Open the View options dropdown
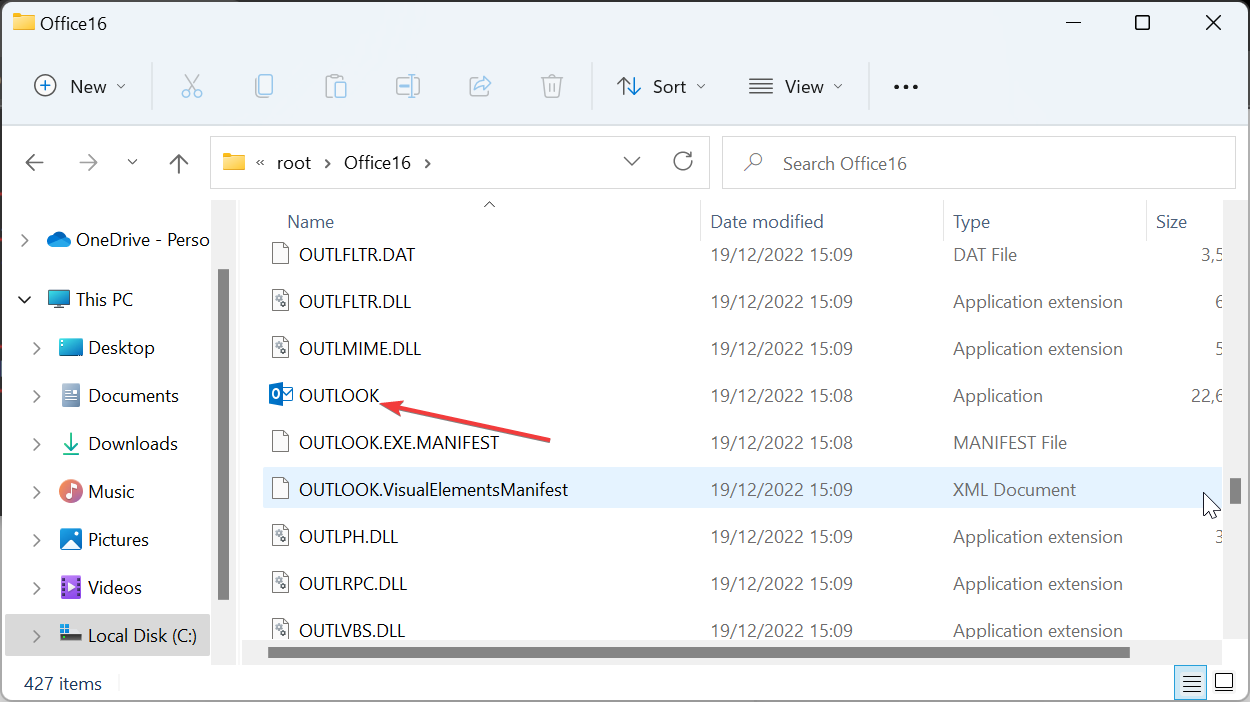This screenshot has height=702, width=1250. (796, 87)
